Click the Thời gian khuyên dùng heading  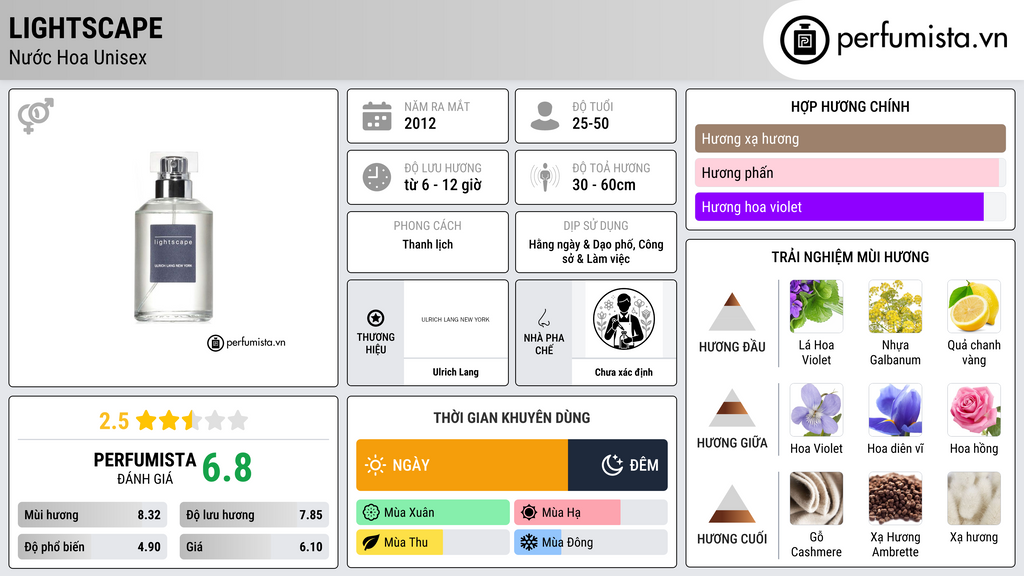(x=511, y=417)
